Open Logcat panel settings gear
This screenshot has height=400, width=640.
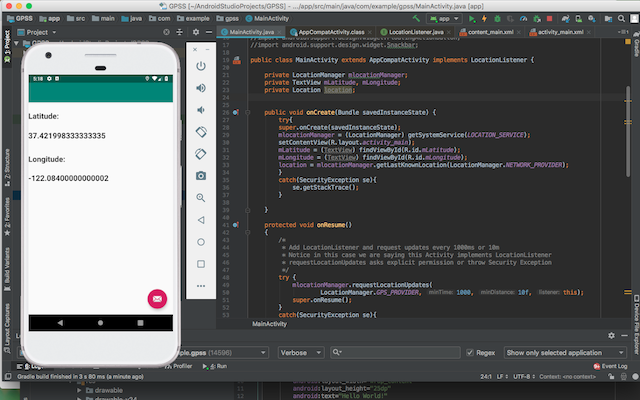coord(611,335)
